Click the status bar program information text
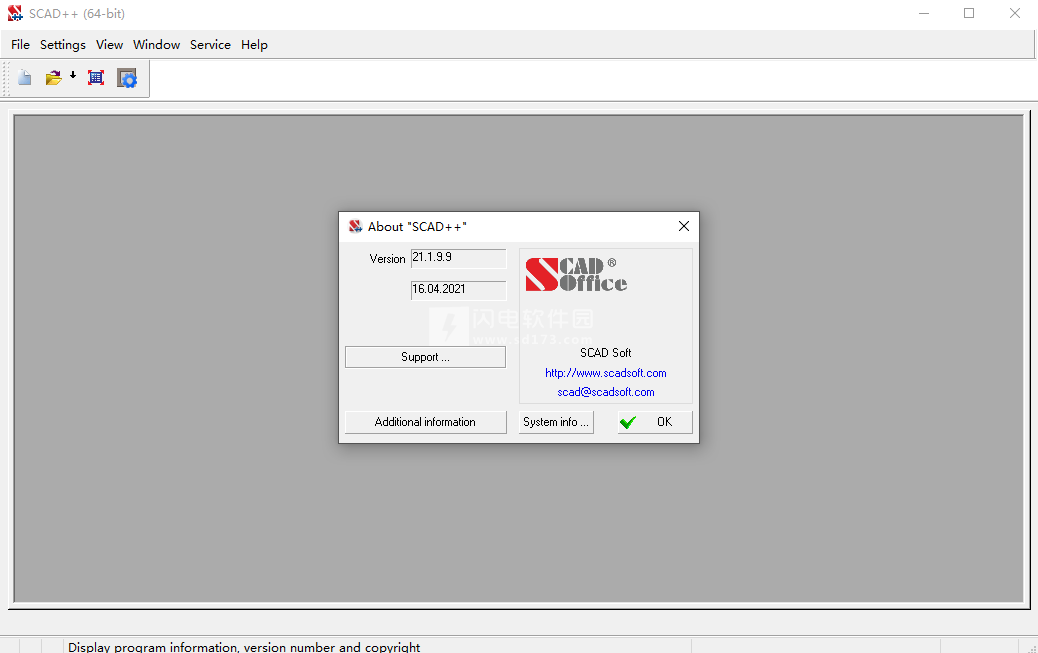 [244, 647]
